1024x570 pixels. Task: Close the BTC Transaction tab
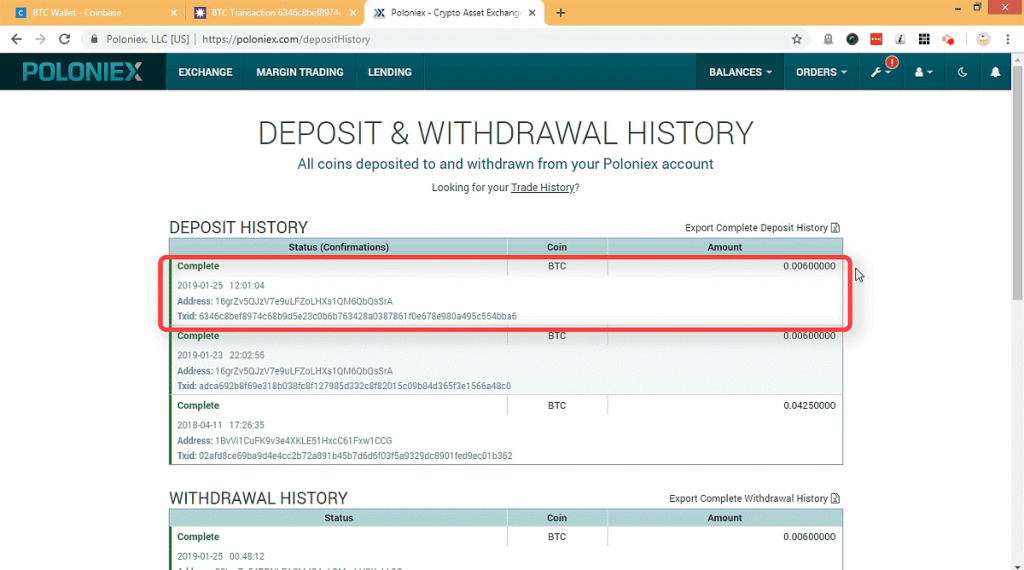[353, 12]
